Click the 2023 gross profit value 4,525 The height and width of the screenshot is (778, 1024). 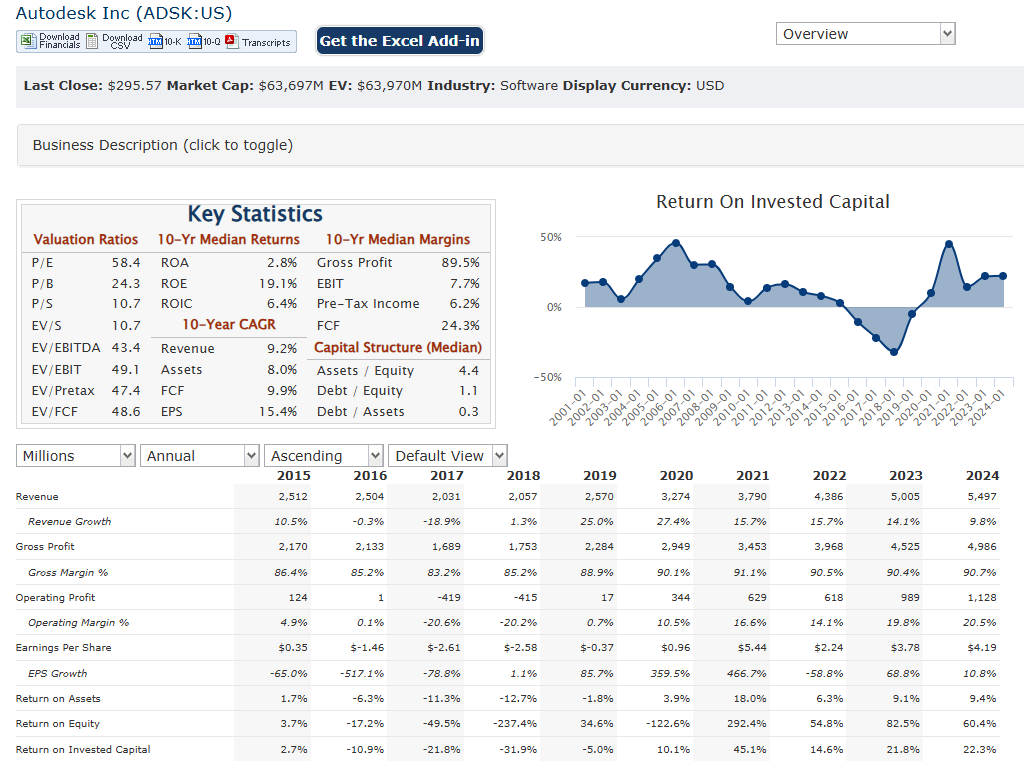[905, 547]
